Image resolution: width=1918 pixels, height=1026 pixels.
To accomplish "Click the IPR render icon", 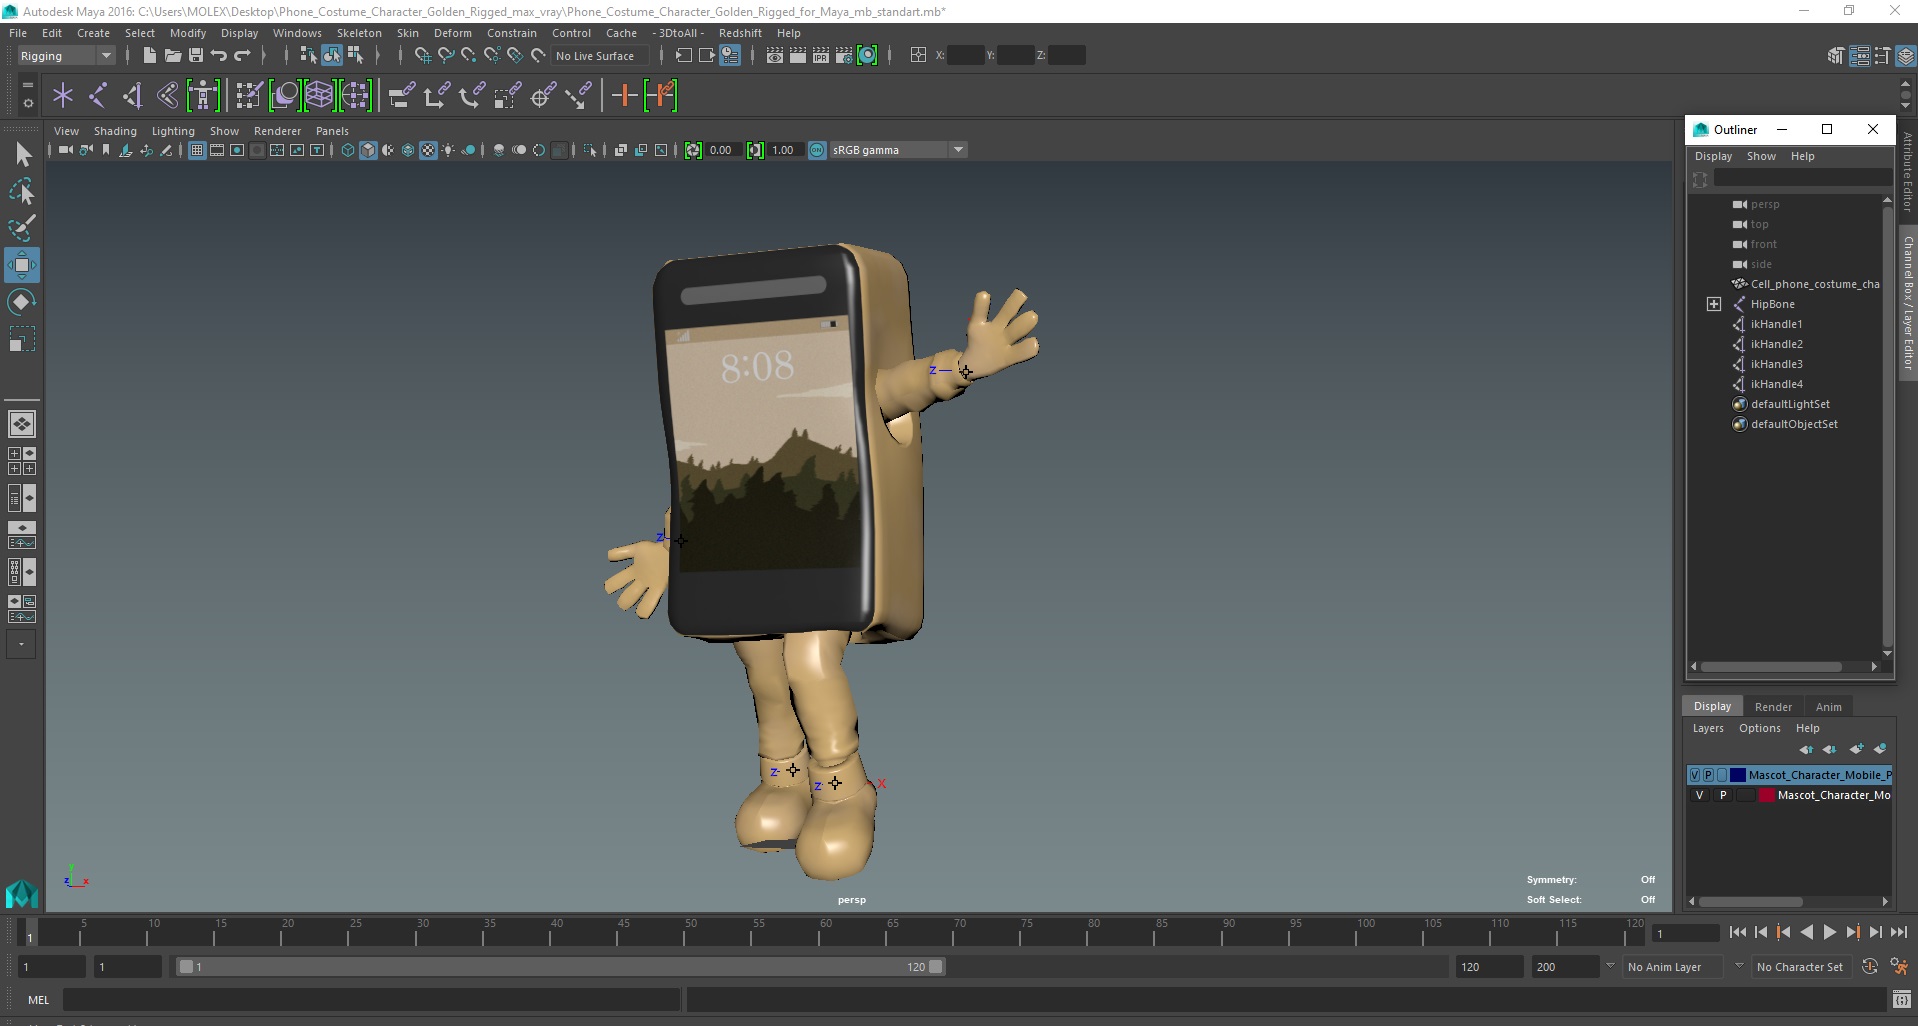I will 821,56.
